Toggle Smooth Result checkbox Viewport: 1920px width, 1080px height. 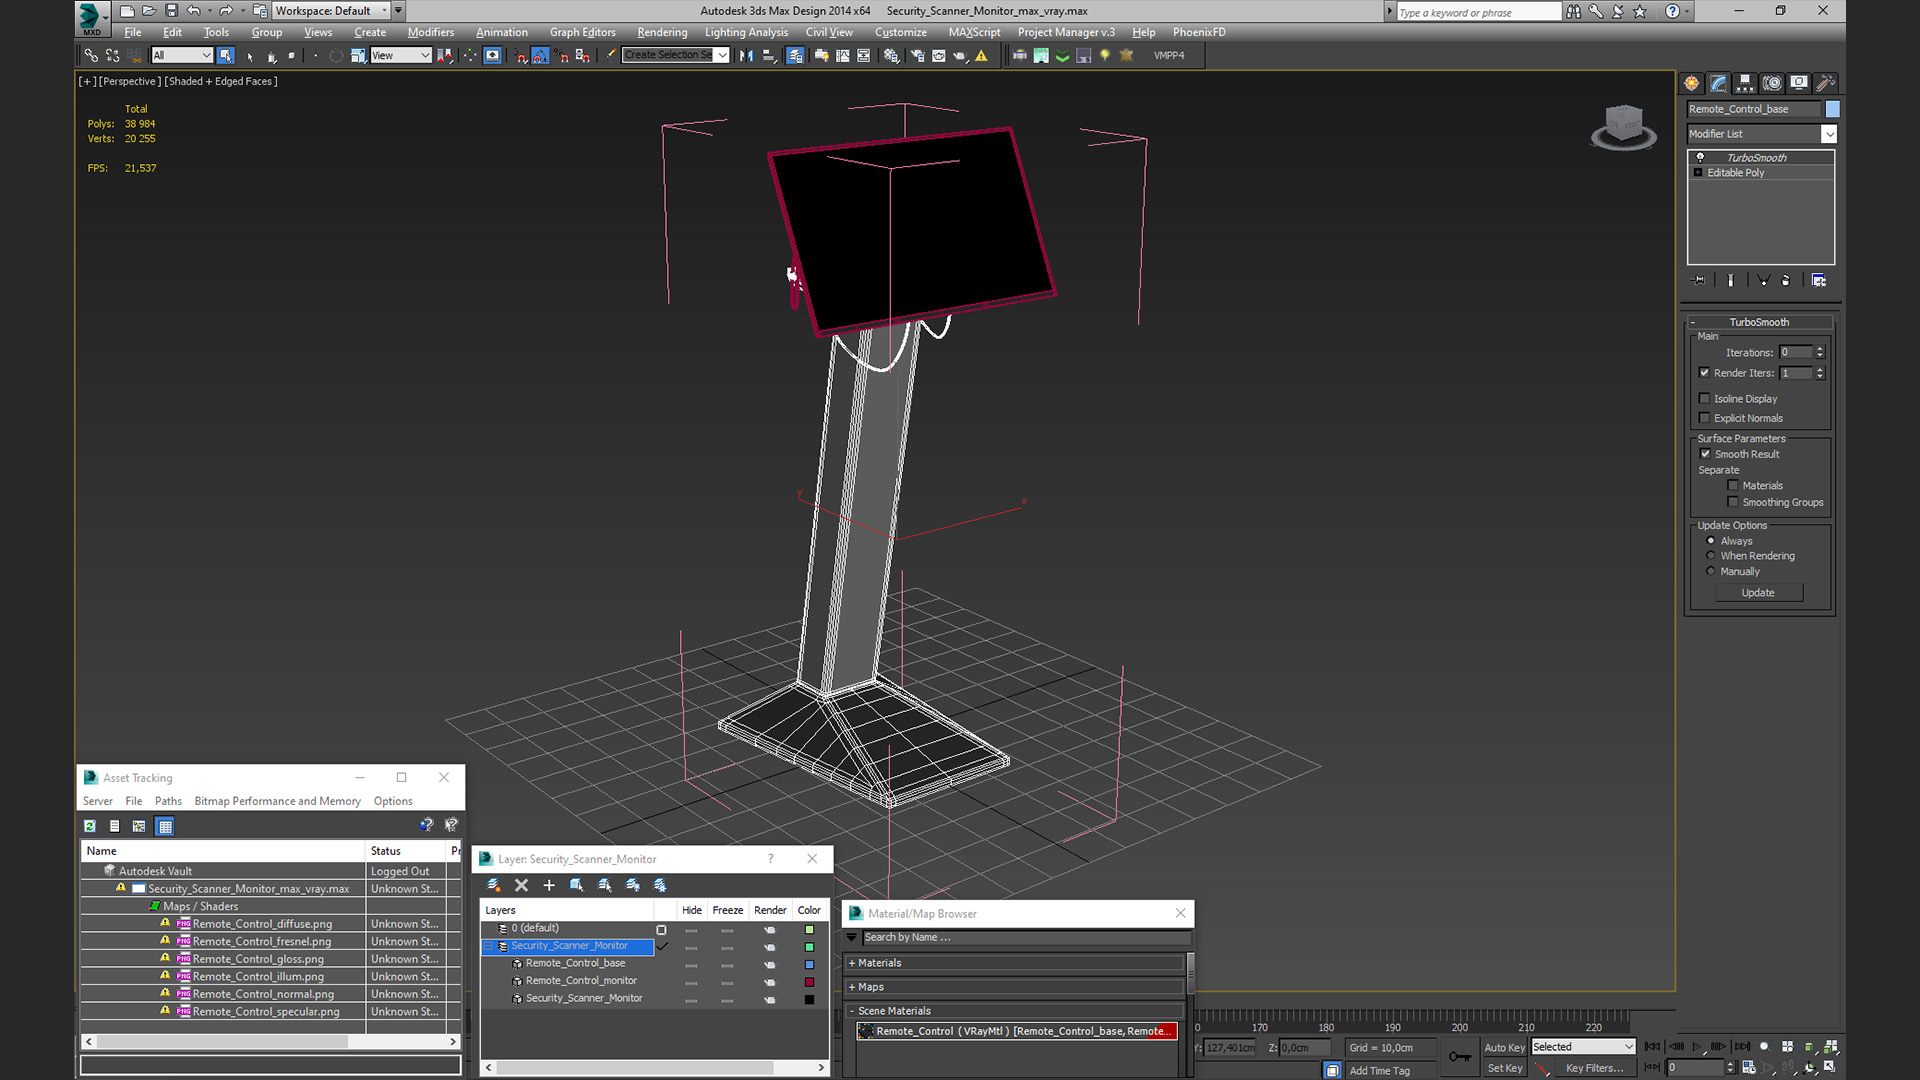pos(1706,454)
